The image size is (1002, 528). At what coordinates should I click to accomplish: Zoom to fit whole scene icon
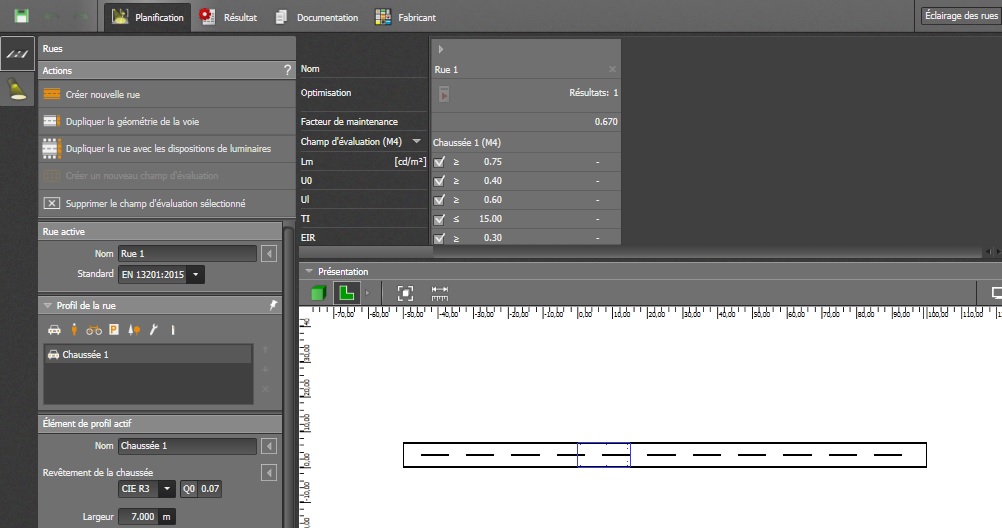pyautogui.click(x=405, y=293)
